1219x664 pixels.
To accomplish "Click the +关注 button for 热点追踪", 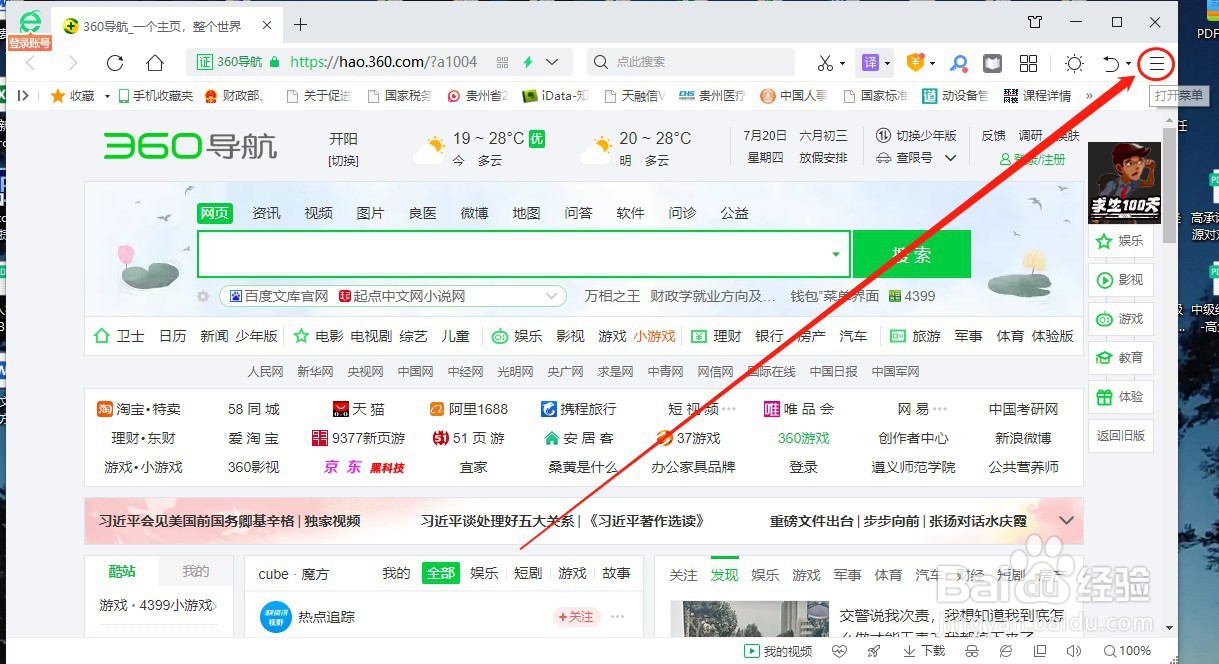I will 576,617.
